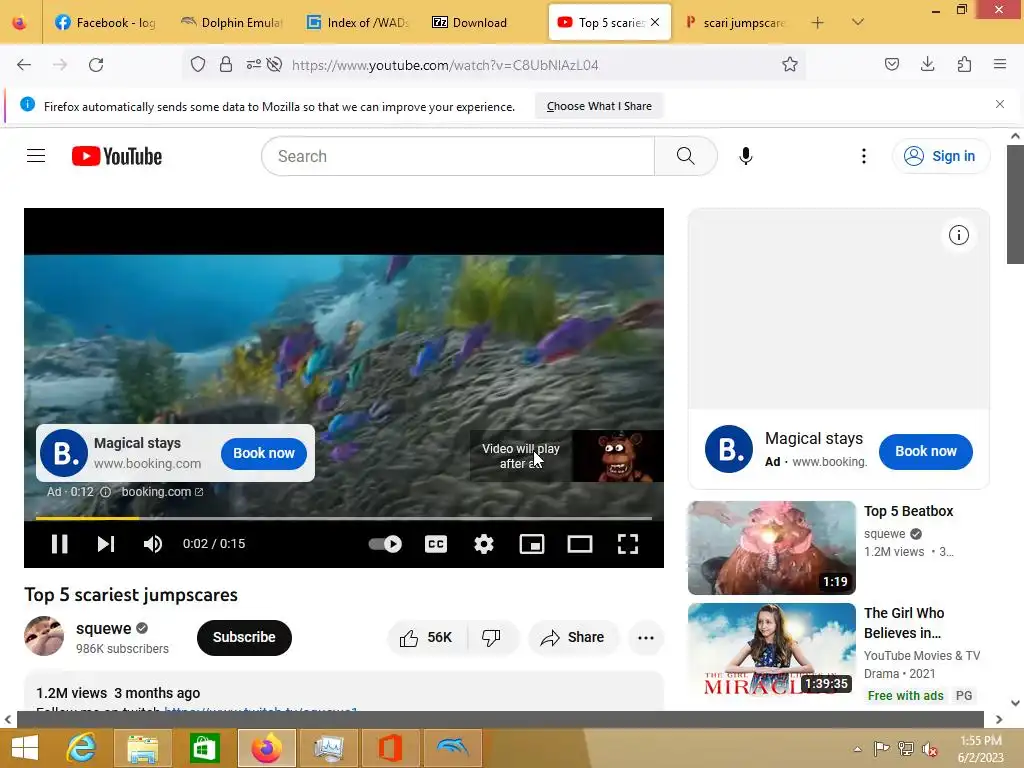Image resolution: width=1024 pixels, height=768 pixels.
Task: Open Firefox downloads panel
Action: [927, 64]
